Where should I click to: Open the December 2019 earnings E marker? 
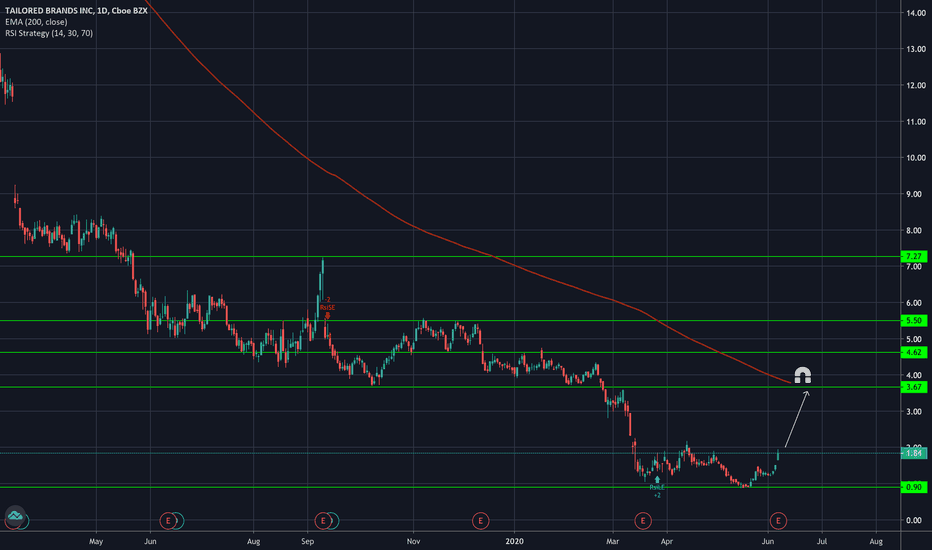(480, 521)
